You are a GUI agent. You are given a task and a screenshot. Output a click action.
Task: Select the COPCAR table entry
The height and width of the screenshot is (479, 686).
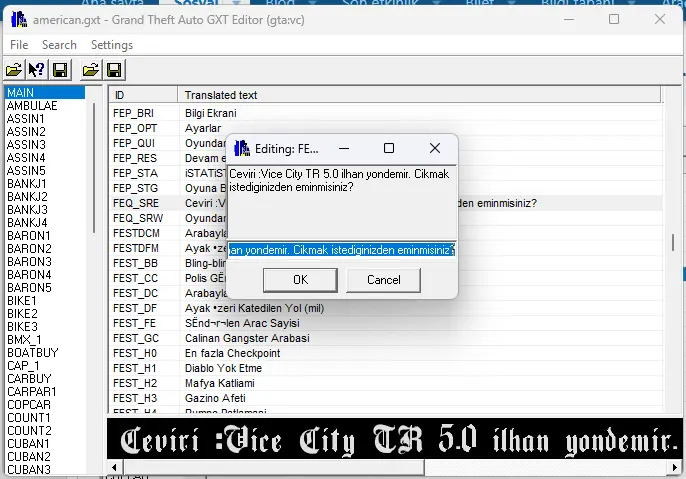pyautogui.click(x=29, y=405)
